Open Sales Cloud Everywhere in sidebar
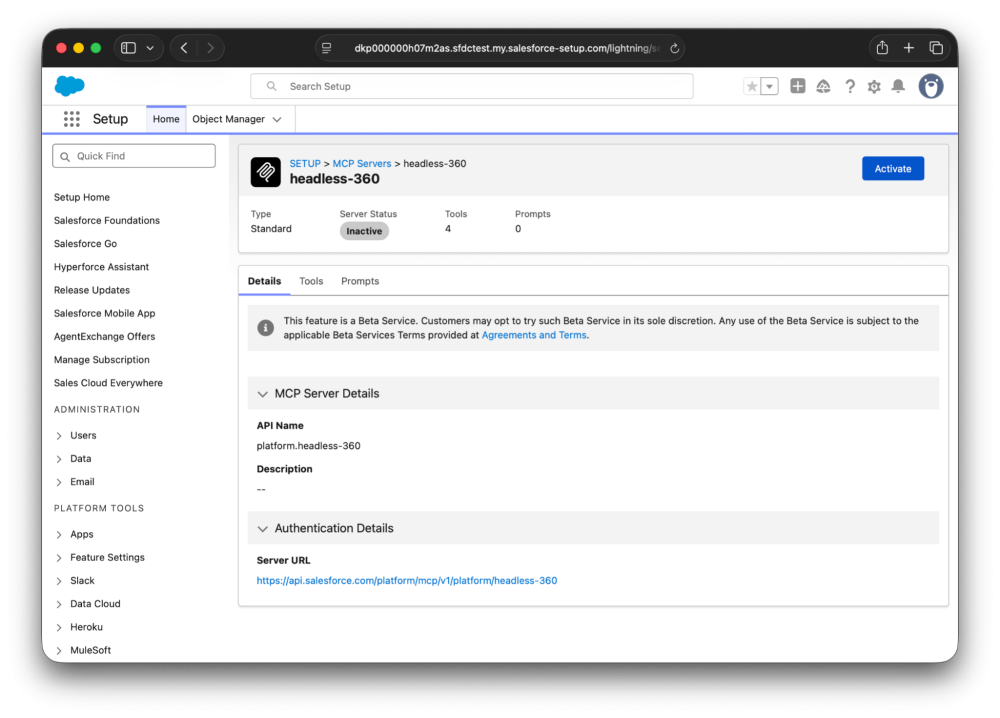Viewport: 1000px width, 718px height. coord(108,383)
